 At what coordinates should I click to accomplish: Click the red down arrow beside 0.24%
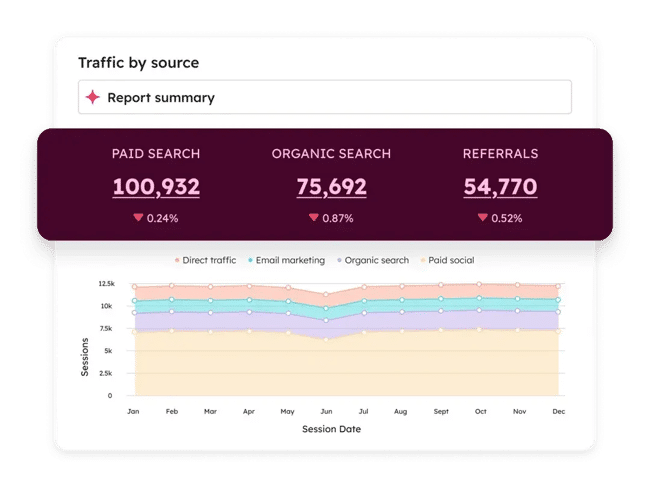click(x=138, y=217)
